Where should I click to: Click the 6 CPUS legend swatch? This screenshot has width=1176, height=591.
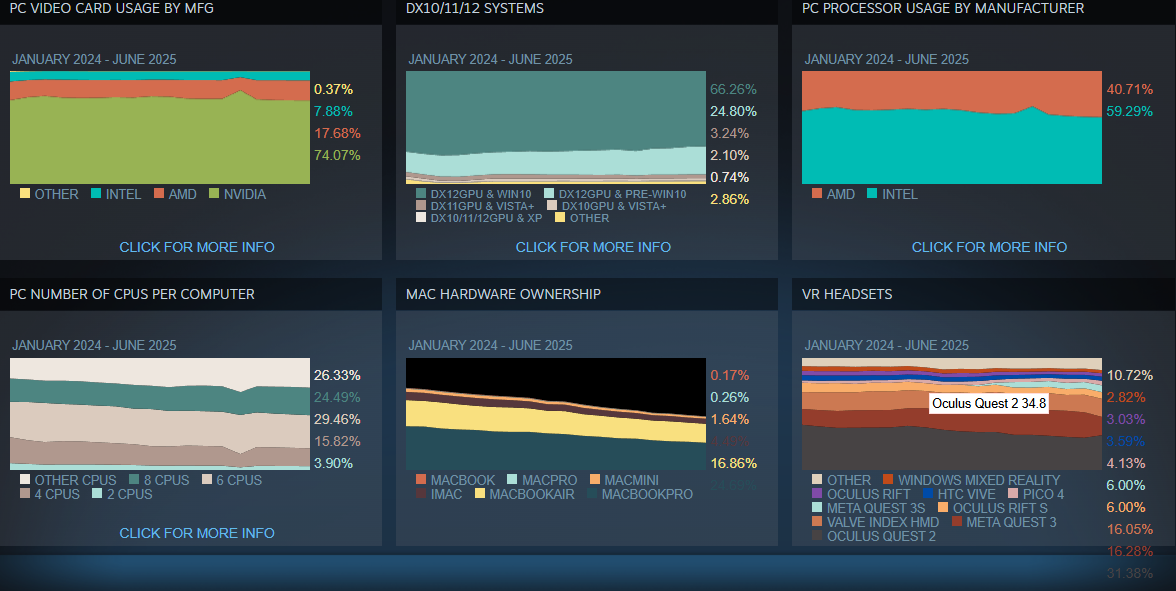pos(208,480)
